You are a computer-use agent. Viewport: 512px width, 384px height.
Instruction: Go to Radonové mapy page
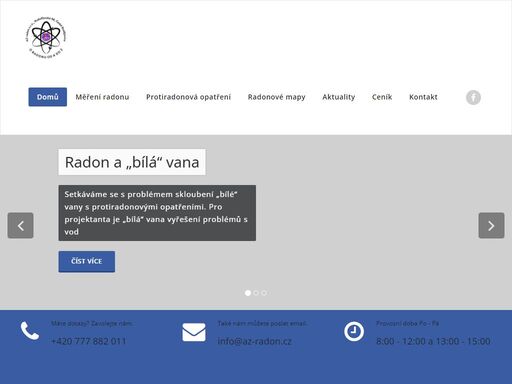click(x=276, y=97)
